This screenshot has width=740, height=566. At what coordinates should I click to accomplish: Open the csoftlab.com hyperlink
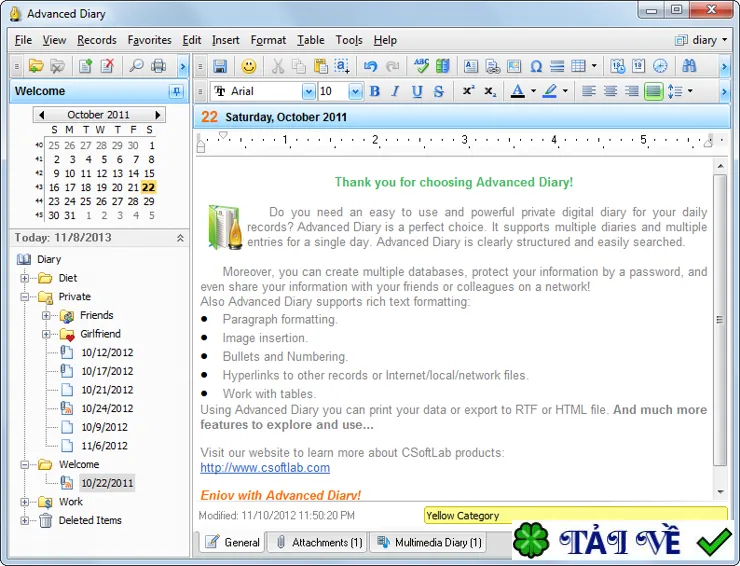pyautogui.click(x=265, y=468)
